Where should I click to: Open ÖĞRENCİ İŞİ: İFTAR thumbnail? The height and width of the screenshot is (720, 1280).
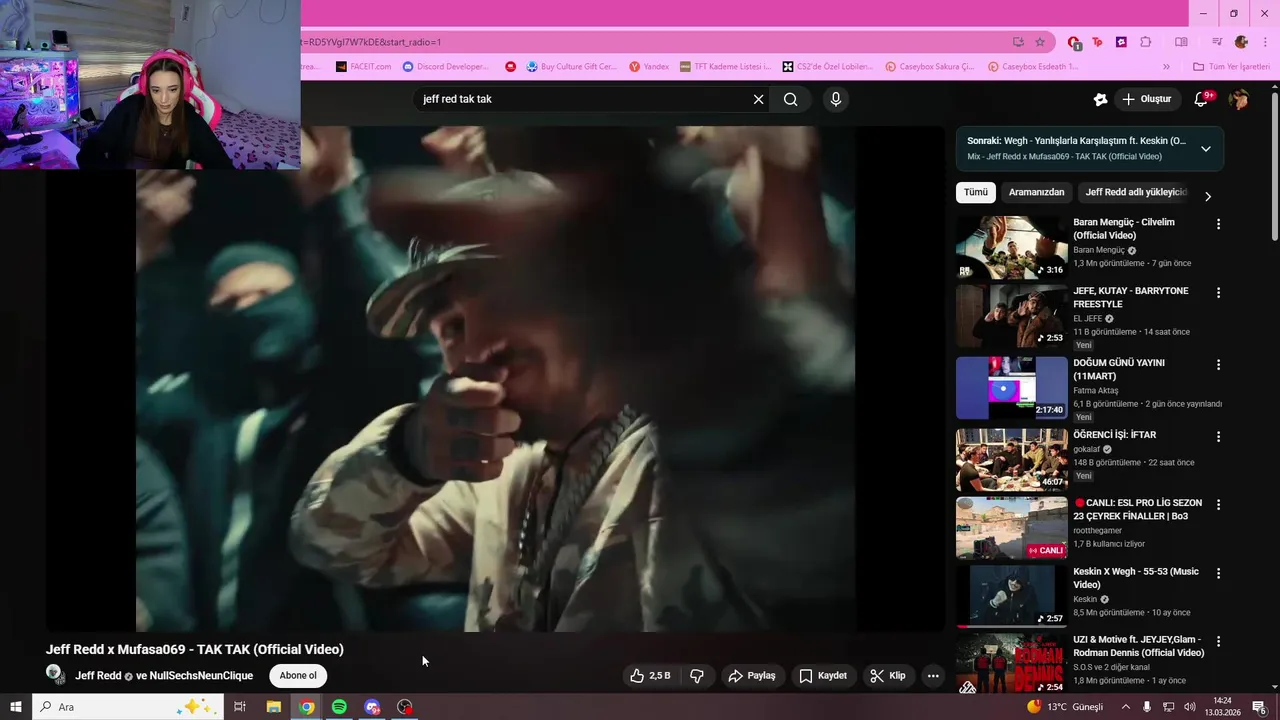click(x=1011, y=460)
